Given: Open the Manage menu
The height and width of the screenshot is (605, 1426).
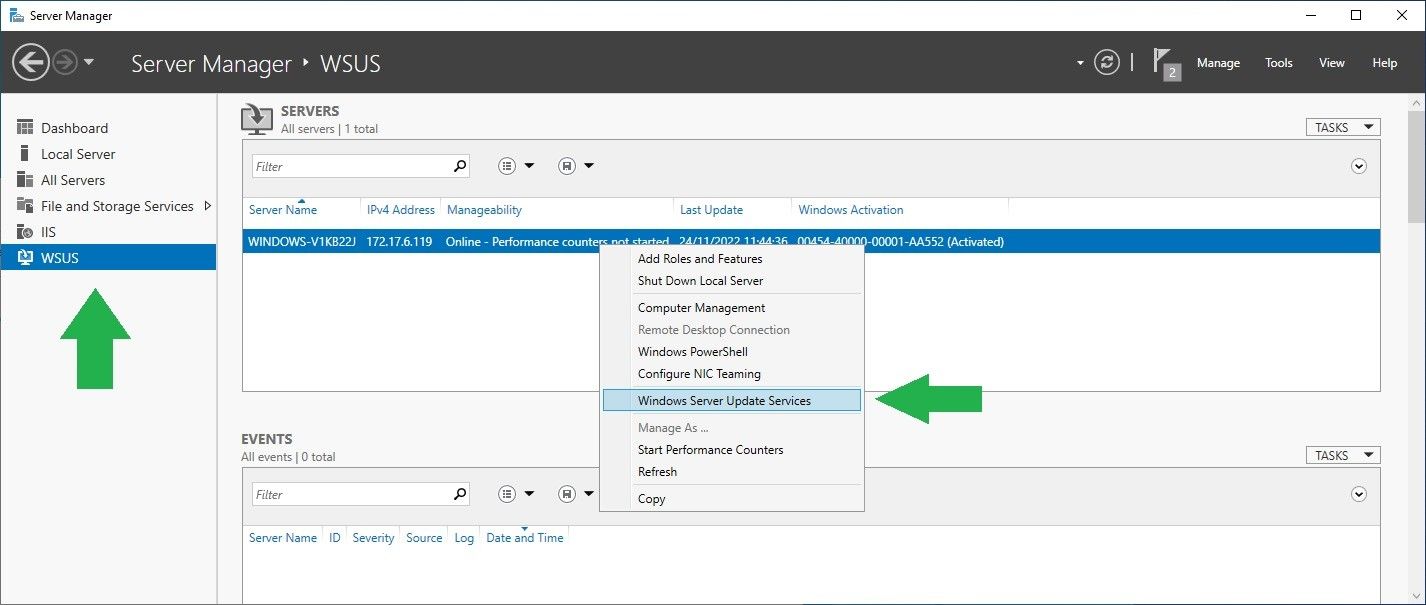Looking at the screenshot, I should pyautogui.click(x=1218, y=63).
